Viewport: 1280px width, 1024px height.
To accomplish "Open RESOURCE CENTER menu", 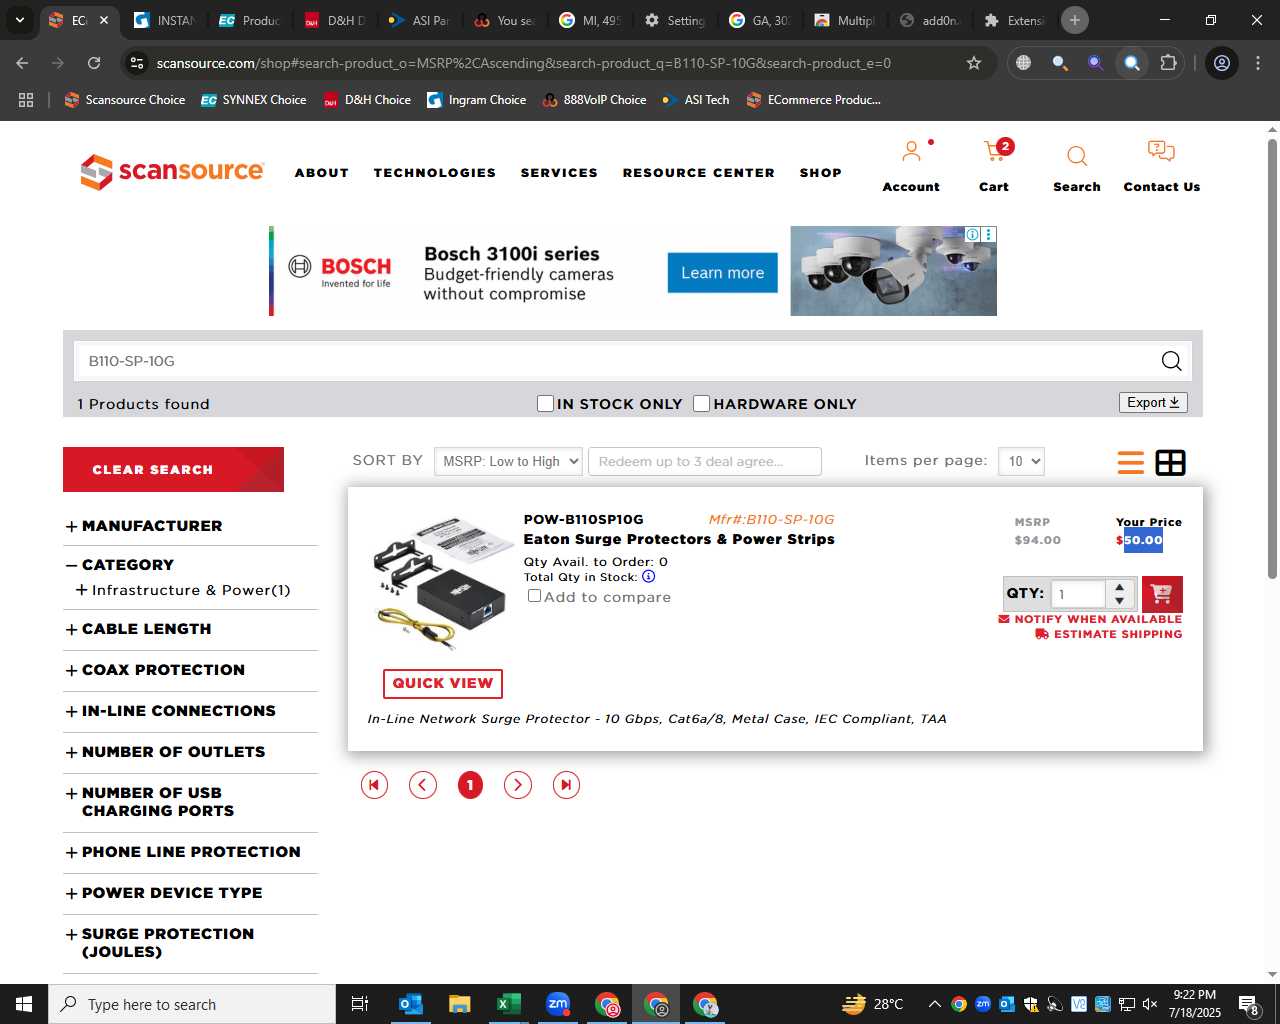I will point(699,173).
